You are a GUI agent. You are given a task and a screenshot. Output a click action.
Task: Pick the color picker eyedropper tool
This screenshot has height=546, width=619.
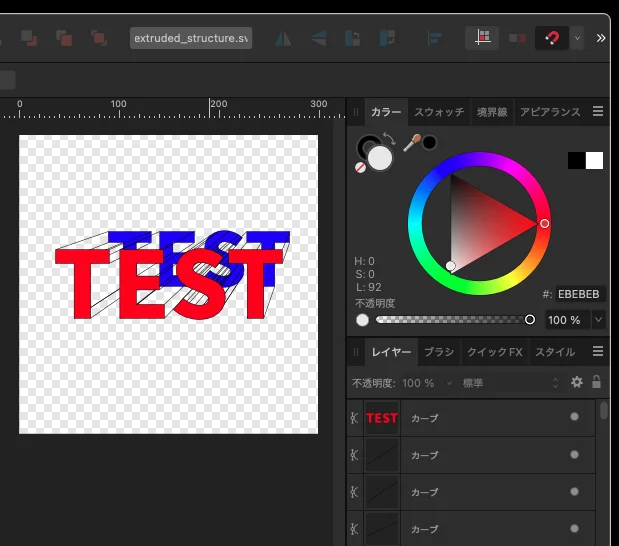coord(412,143)
